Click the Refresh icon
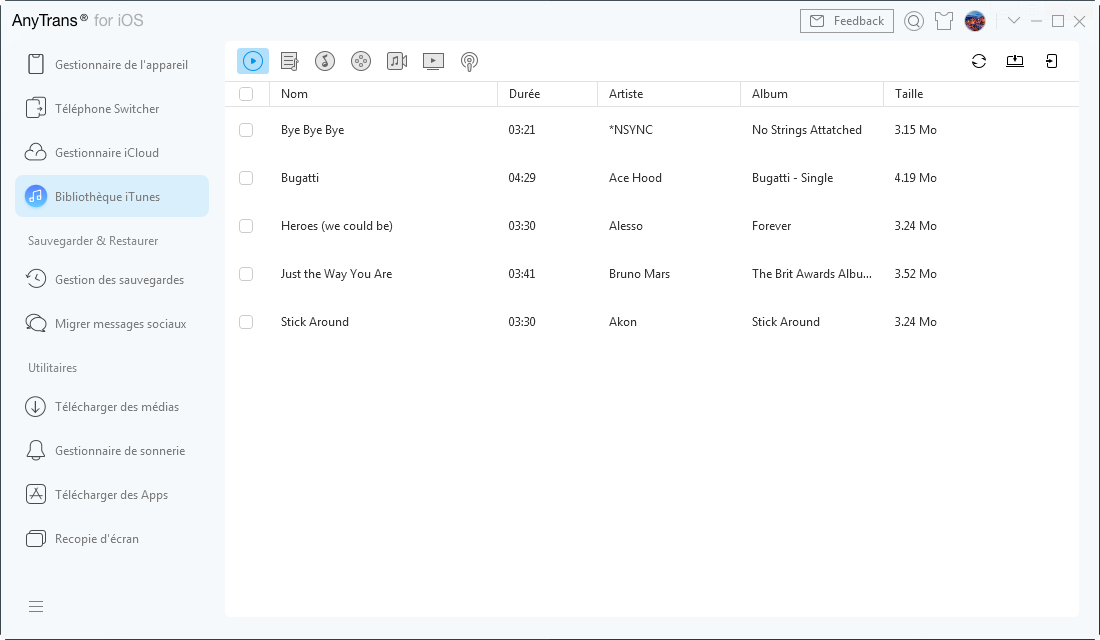This screenshot has width=1100, height=640. 979,61
